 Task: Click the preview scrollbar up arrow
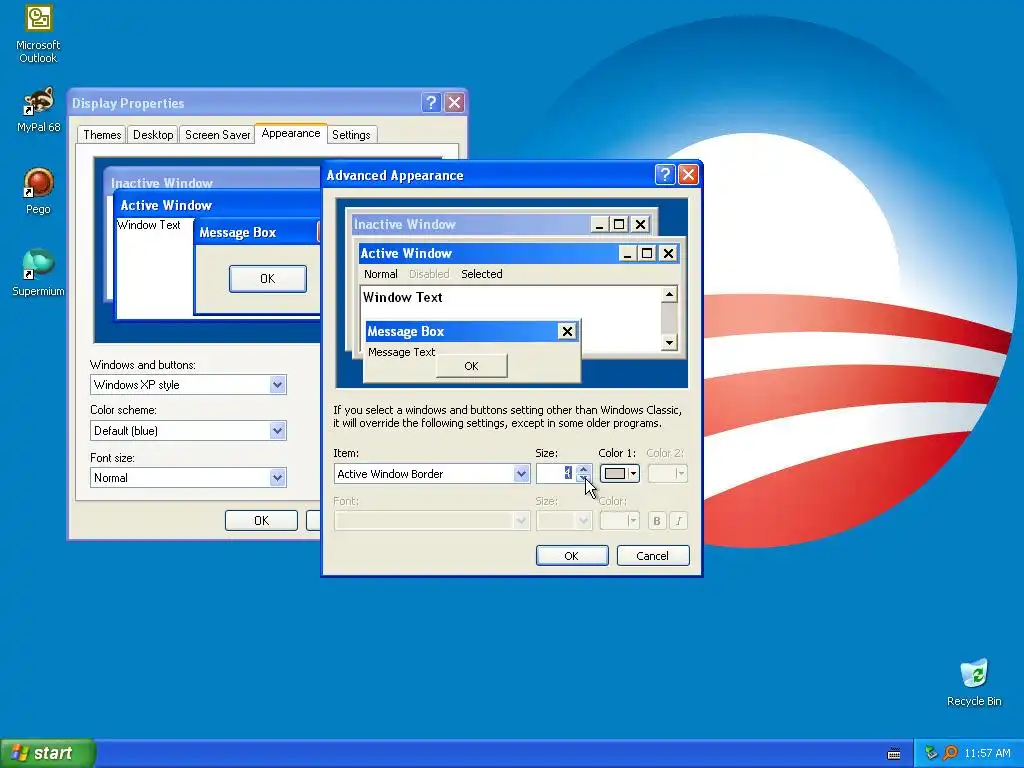point(669,295)
